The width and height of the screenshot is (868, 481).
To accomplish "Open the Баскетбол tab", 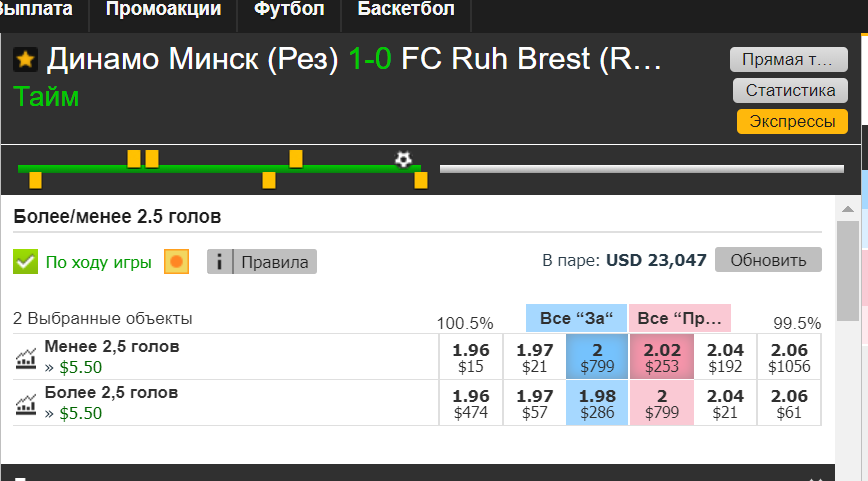I will [406, 10].
